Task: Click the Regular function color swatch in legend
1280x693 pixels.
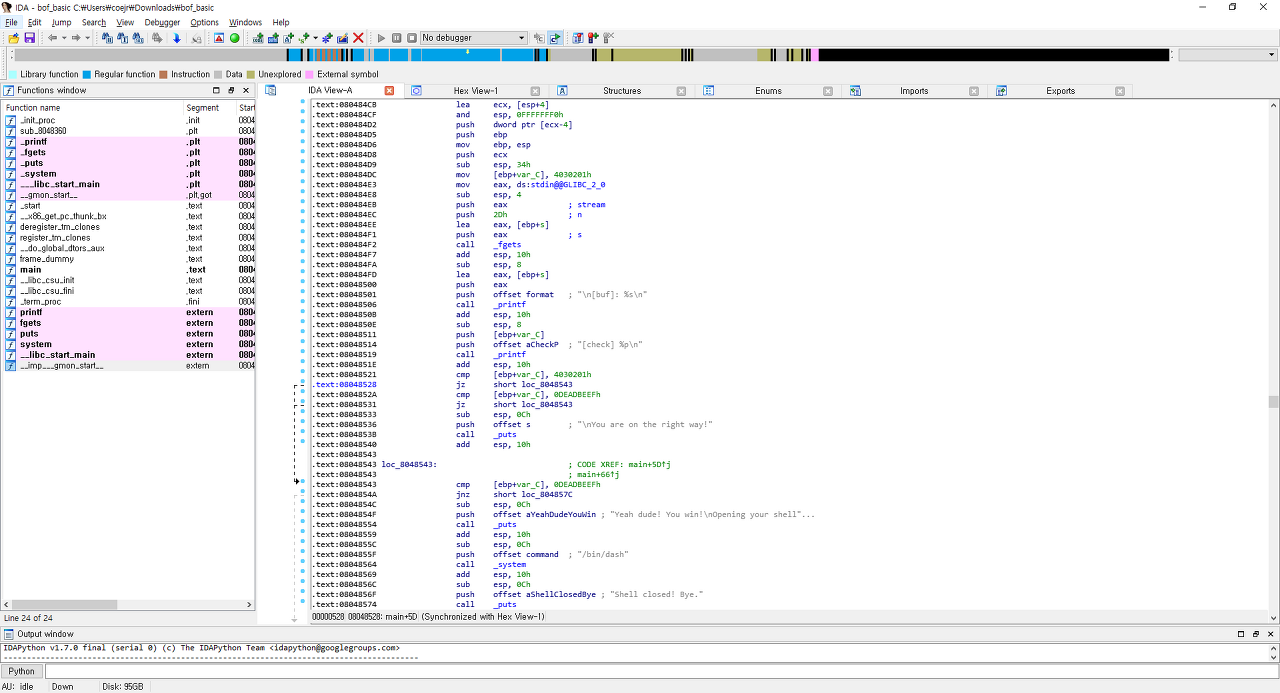Action: pos(87,74)
